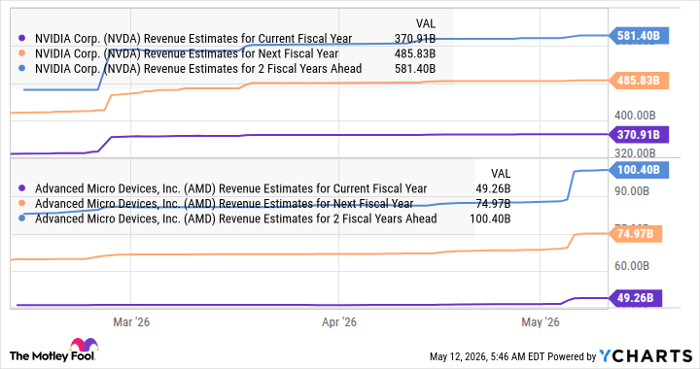Screen dimensions: 700x369
Task: Click the 370.91B purple value flag
Action: tap(639, 135)
